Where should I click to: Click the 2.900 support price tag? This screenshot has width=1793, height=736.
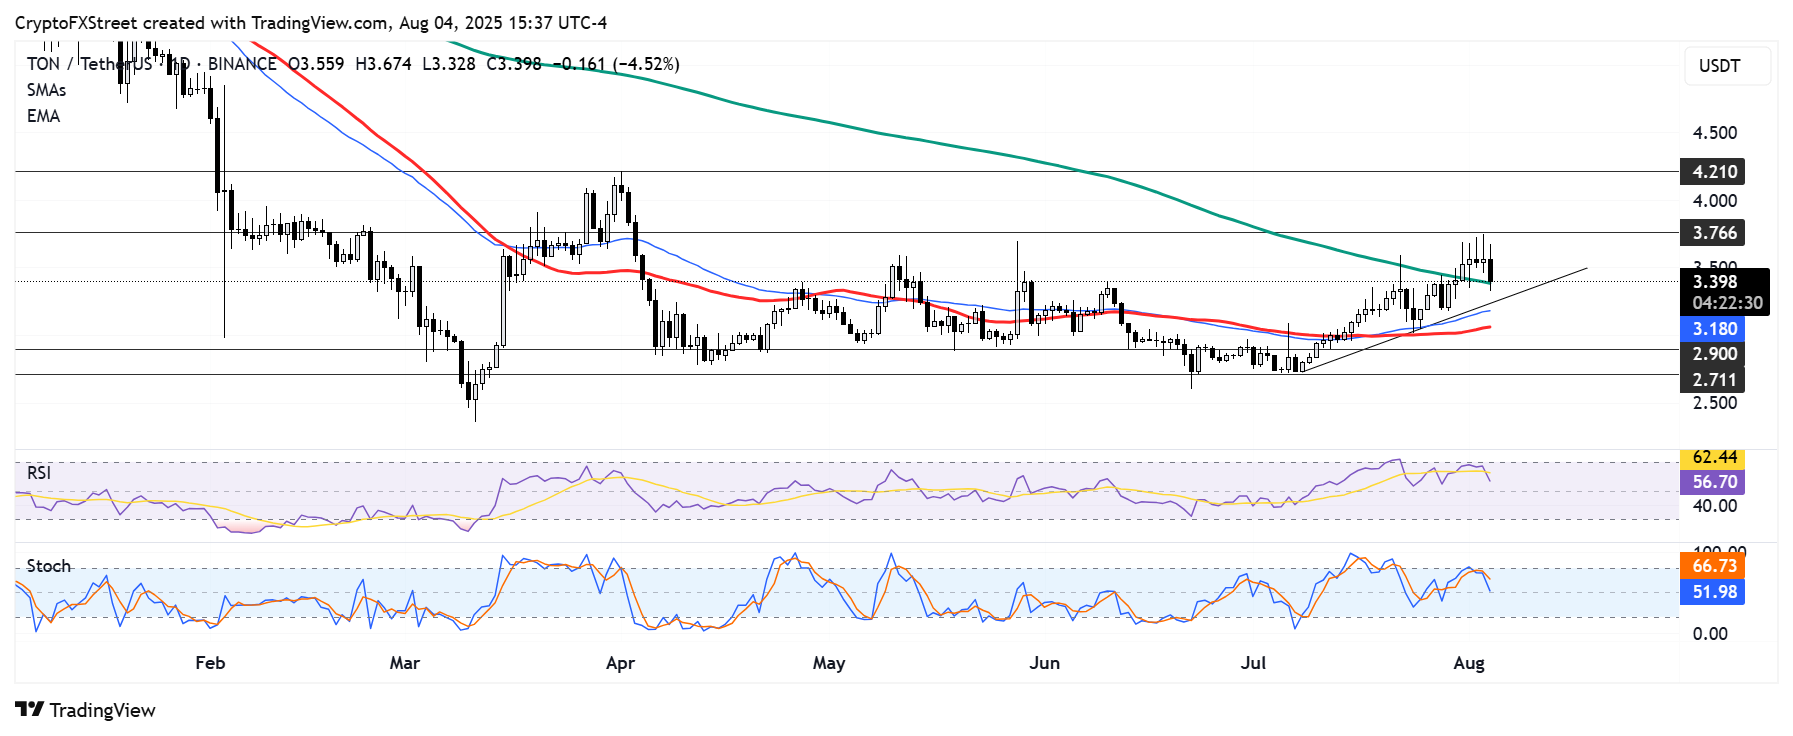click(x=1713, y=354)
